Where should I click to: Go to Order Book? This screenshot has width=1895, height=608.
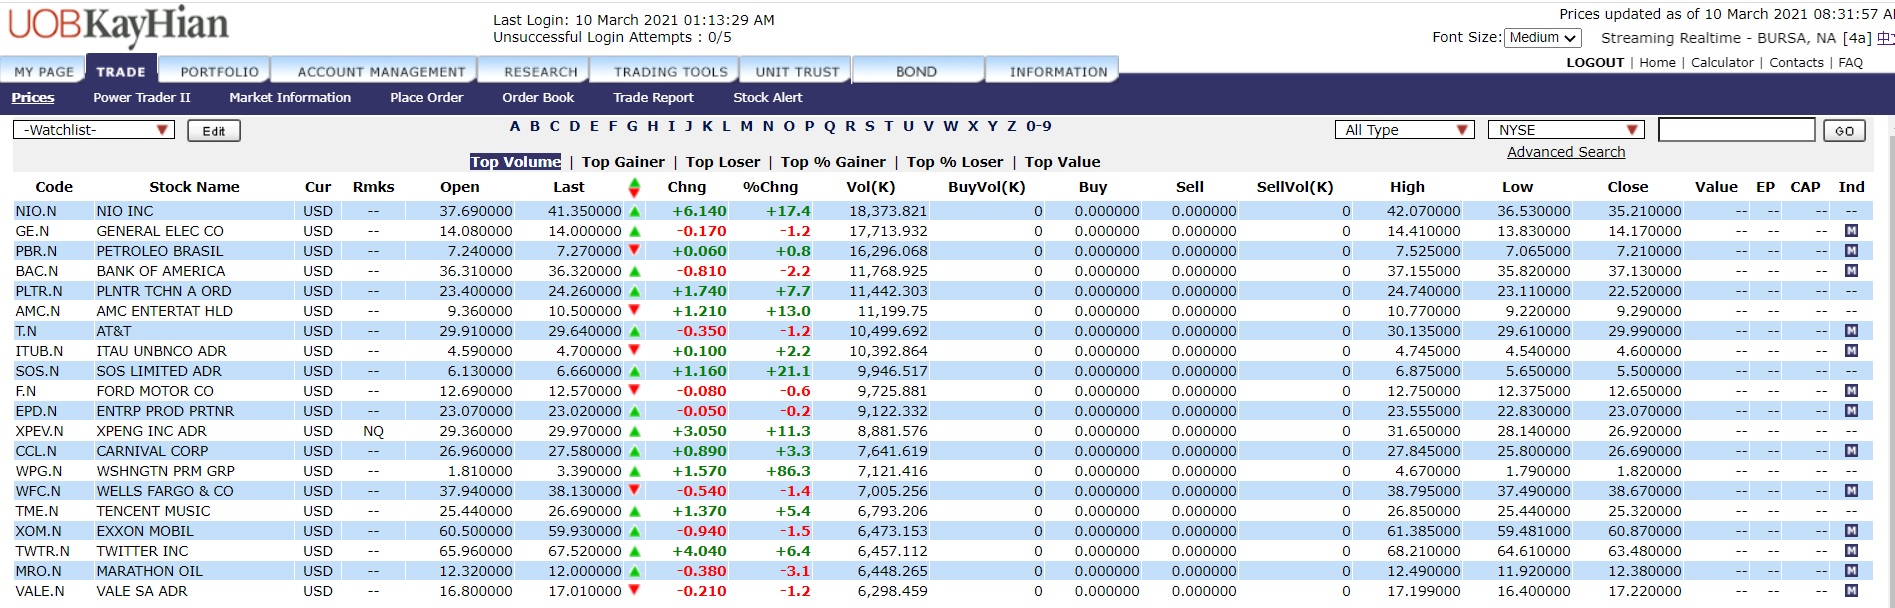[538, 98]
